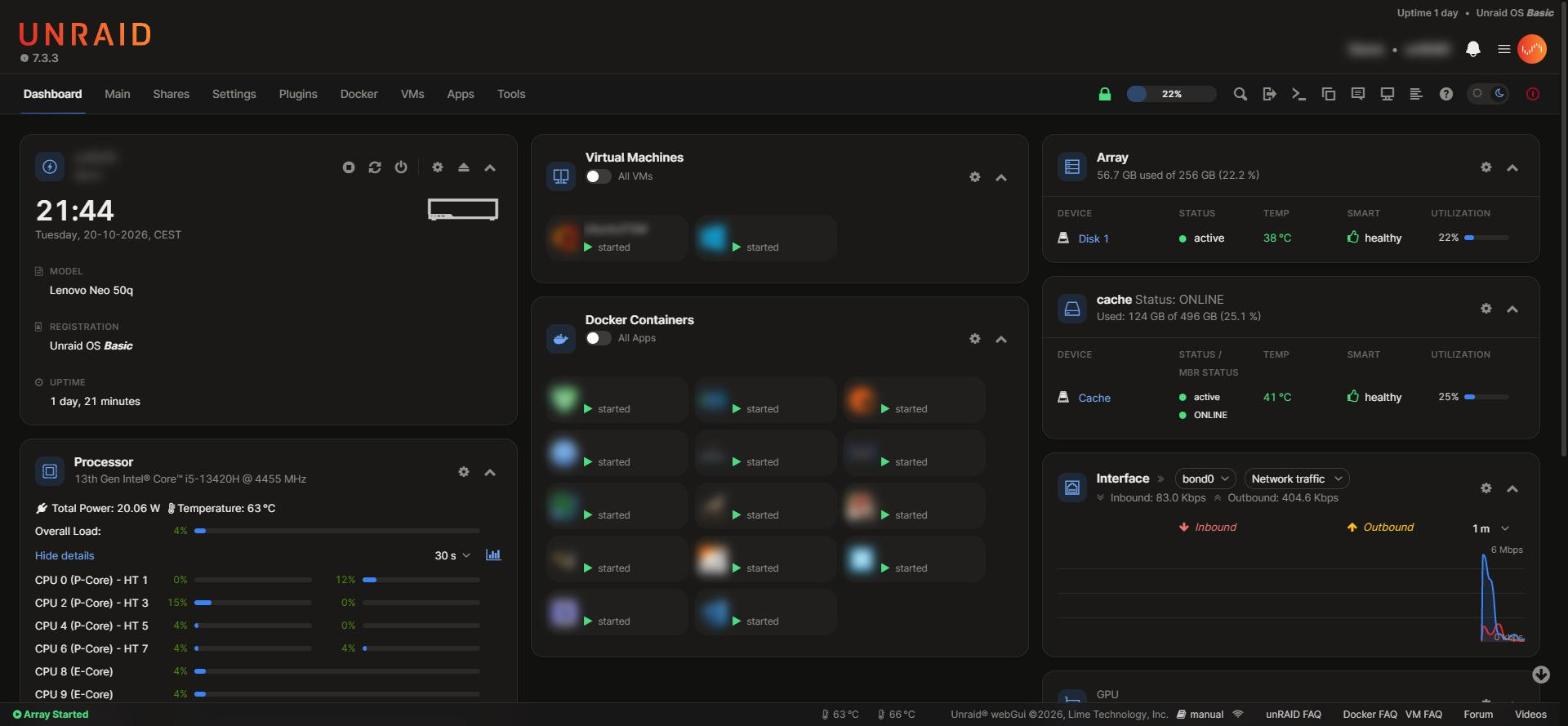
Task: Click the feedback speech bubble icon
Action: [1358, 94]
